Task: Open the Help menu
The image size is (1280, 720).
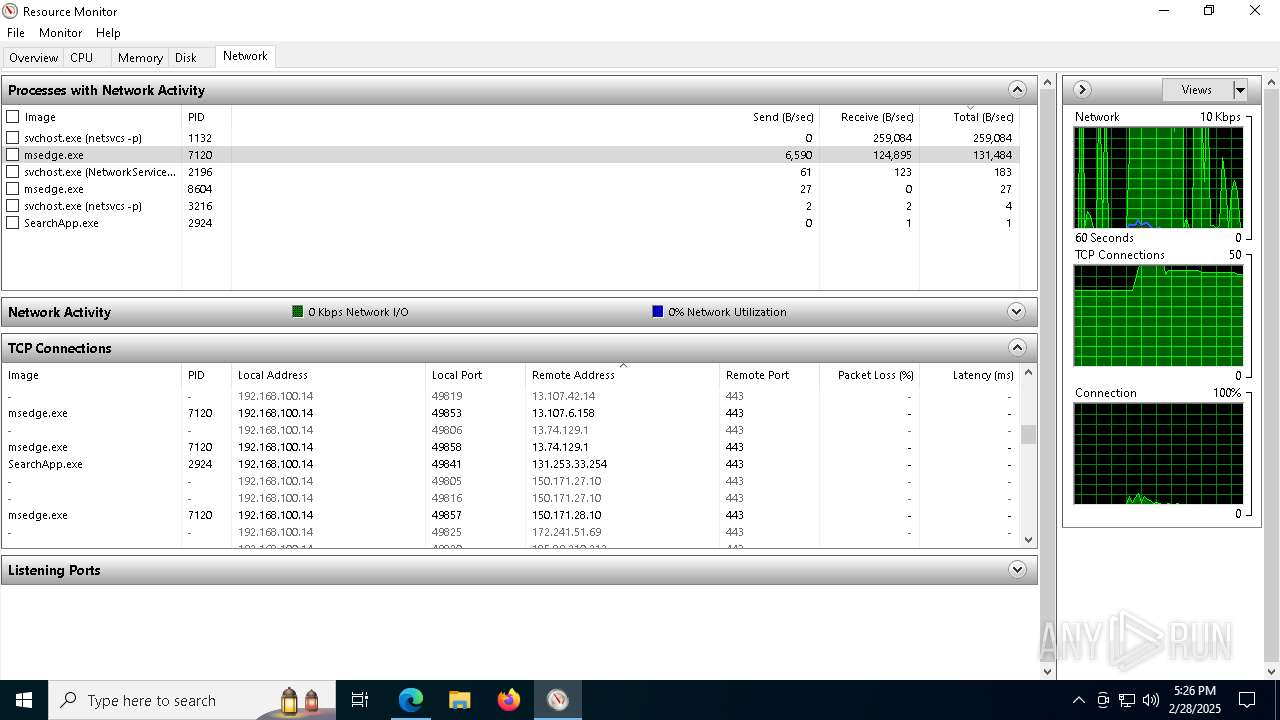Action: point(108,33)
